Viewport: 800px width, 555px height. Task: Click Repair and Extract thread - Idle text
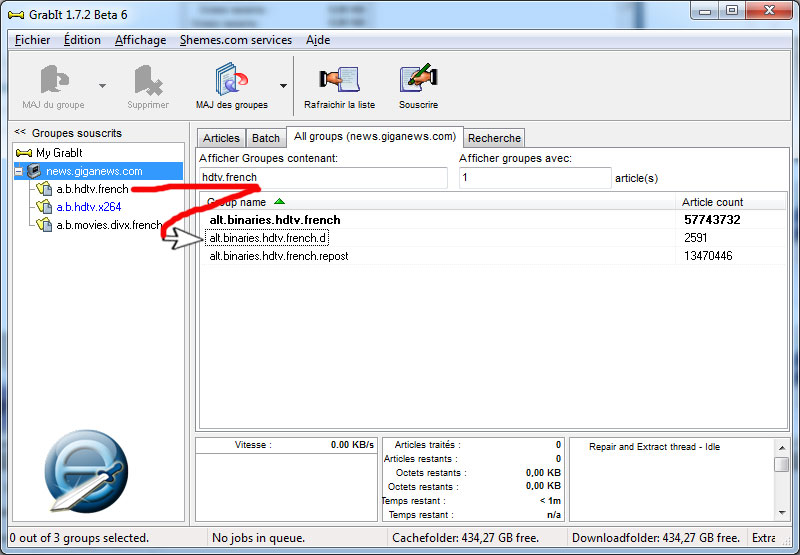point(654,447)
